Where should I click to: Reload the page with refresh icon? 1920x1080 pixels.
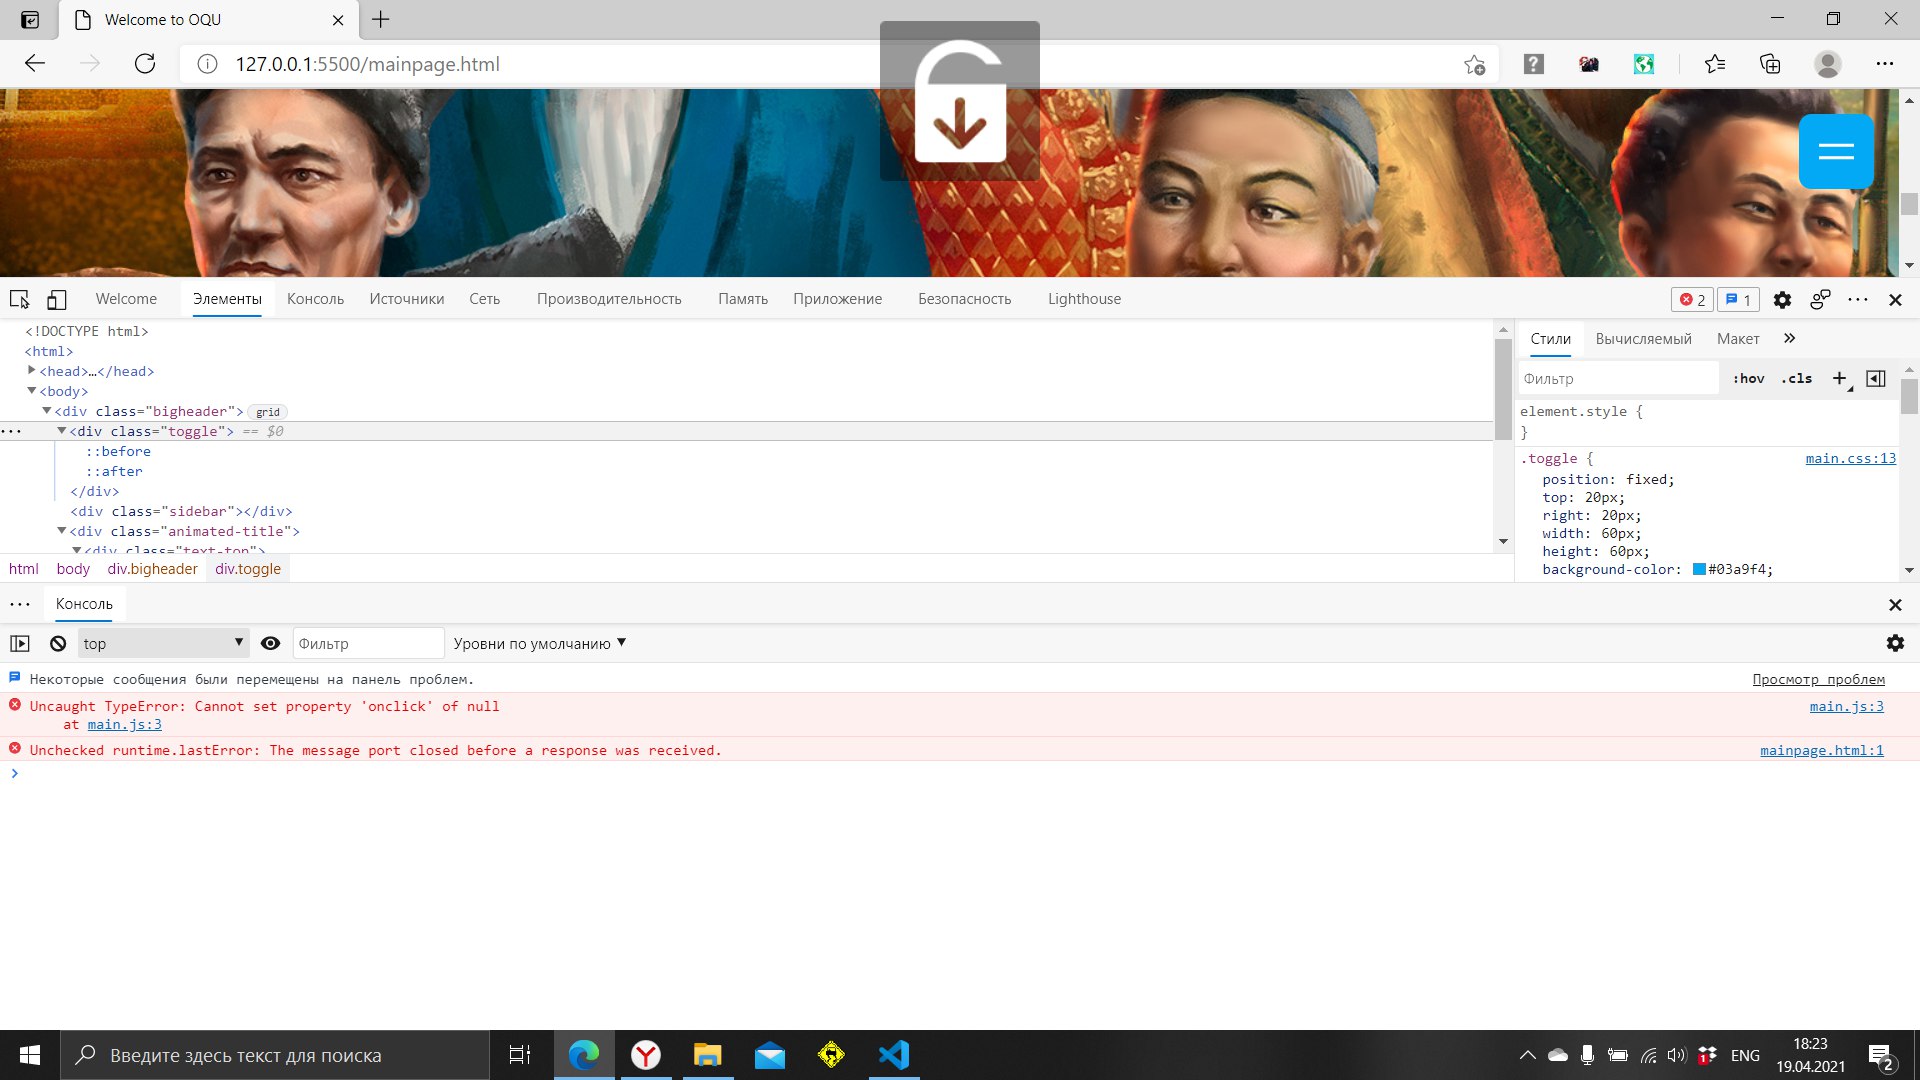[145, 64]
